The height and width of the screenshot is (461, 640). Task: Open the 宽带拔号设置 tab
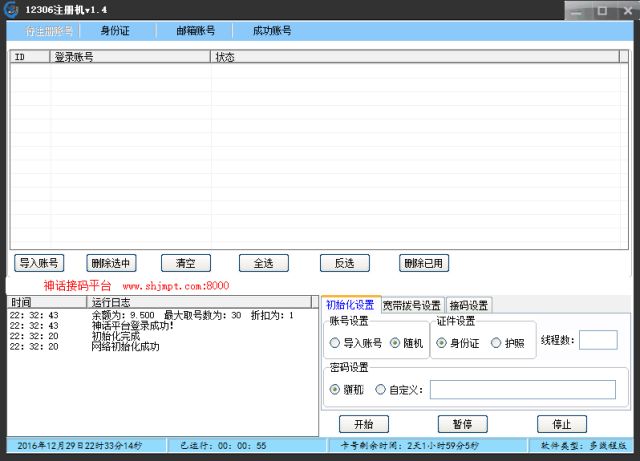(411, 305)
